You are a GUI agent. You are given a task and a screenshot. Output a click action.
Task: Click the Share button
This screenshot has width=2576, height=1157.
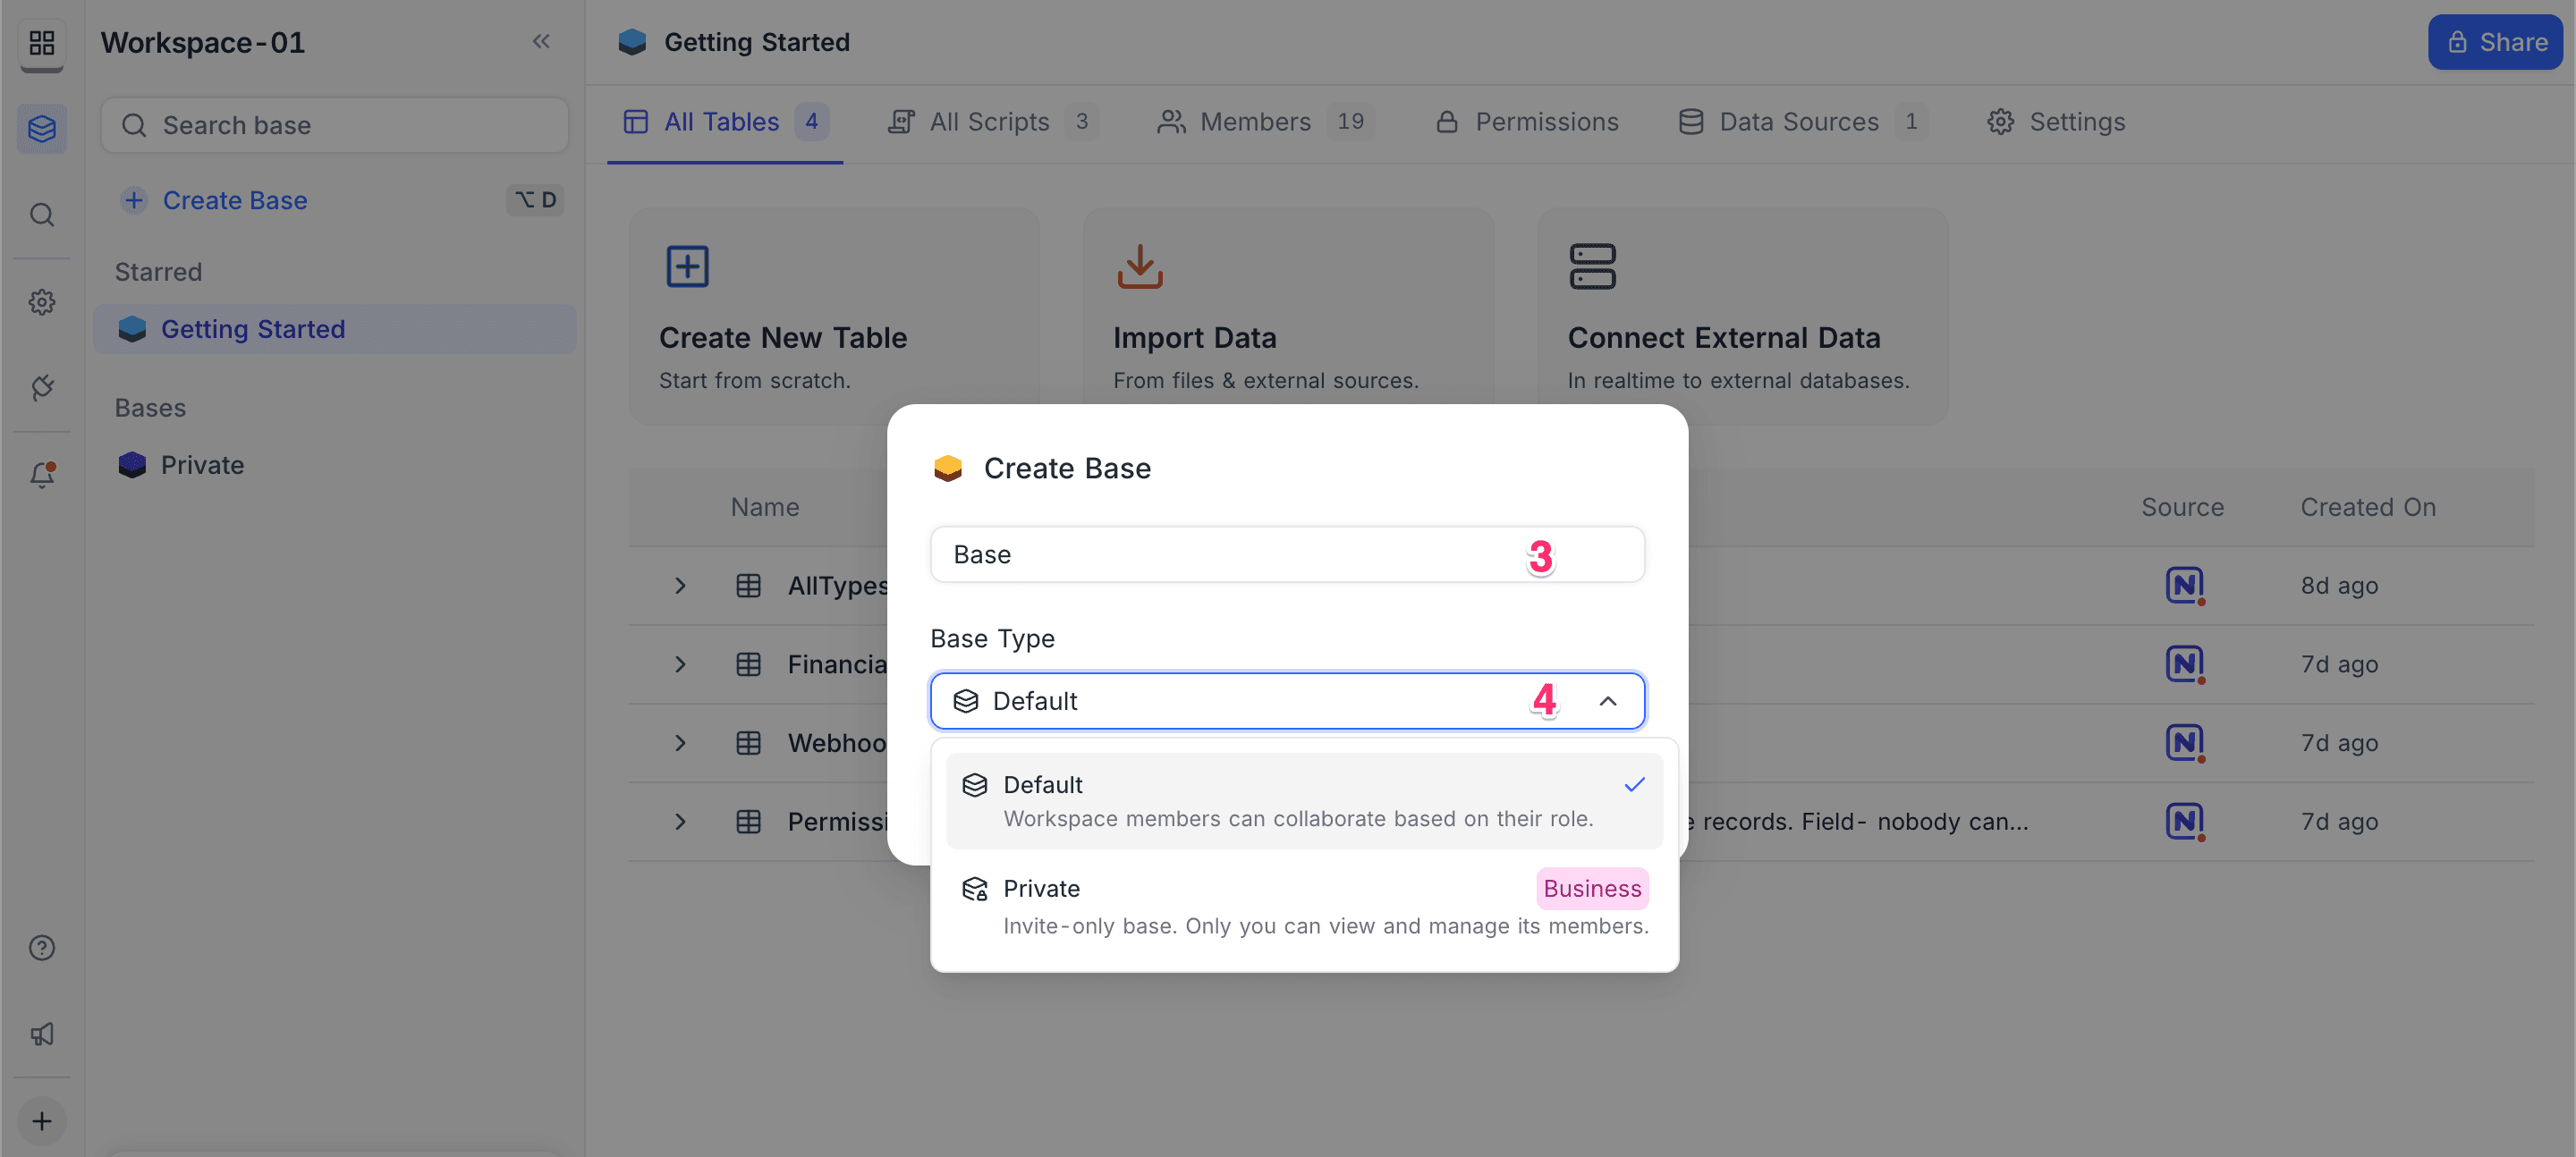click(2495, 42)
